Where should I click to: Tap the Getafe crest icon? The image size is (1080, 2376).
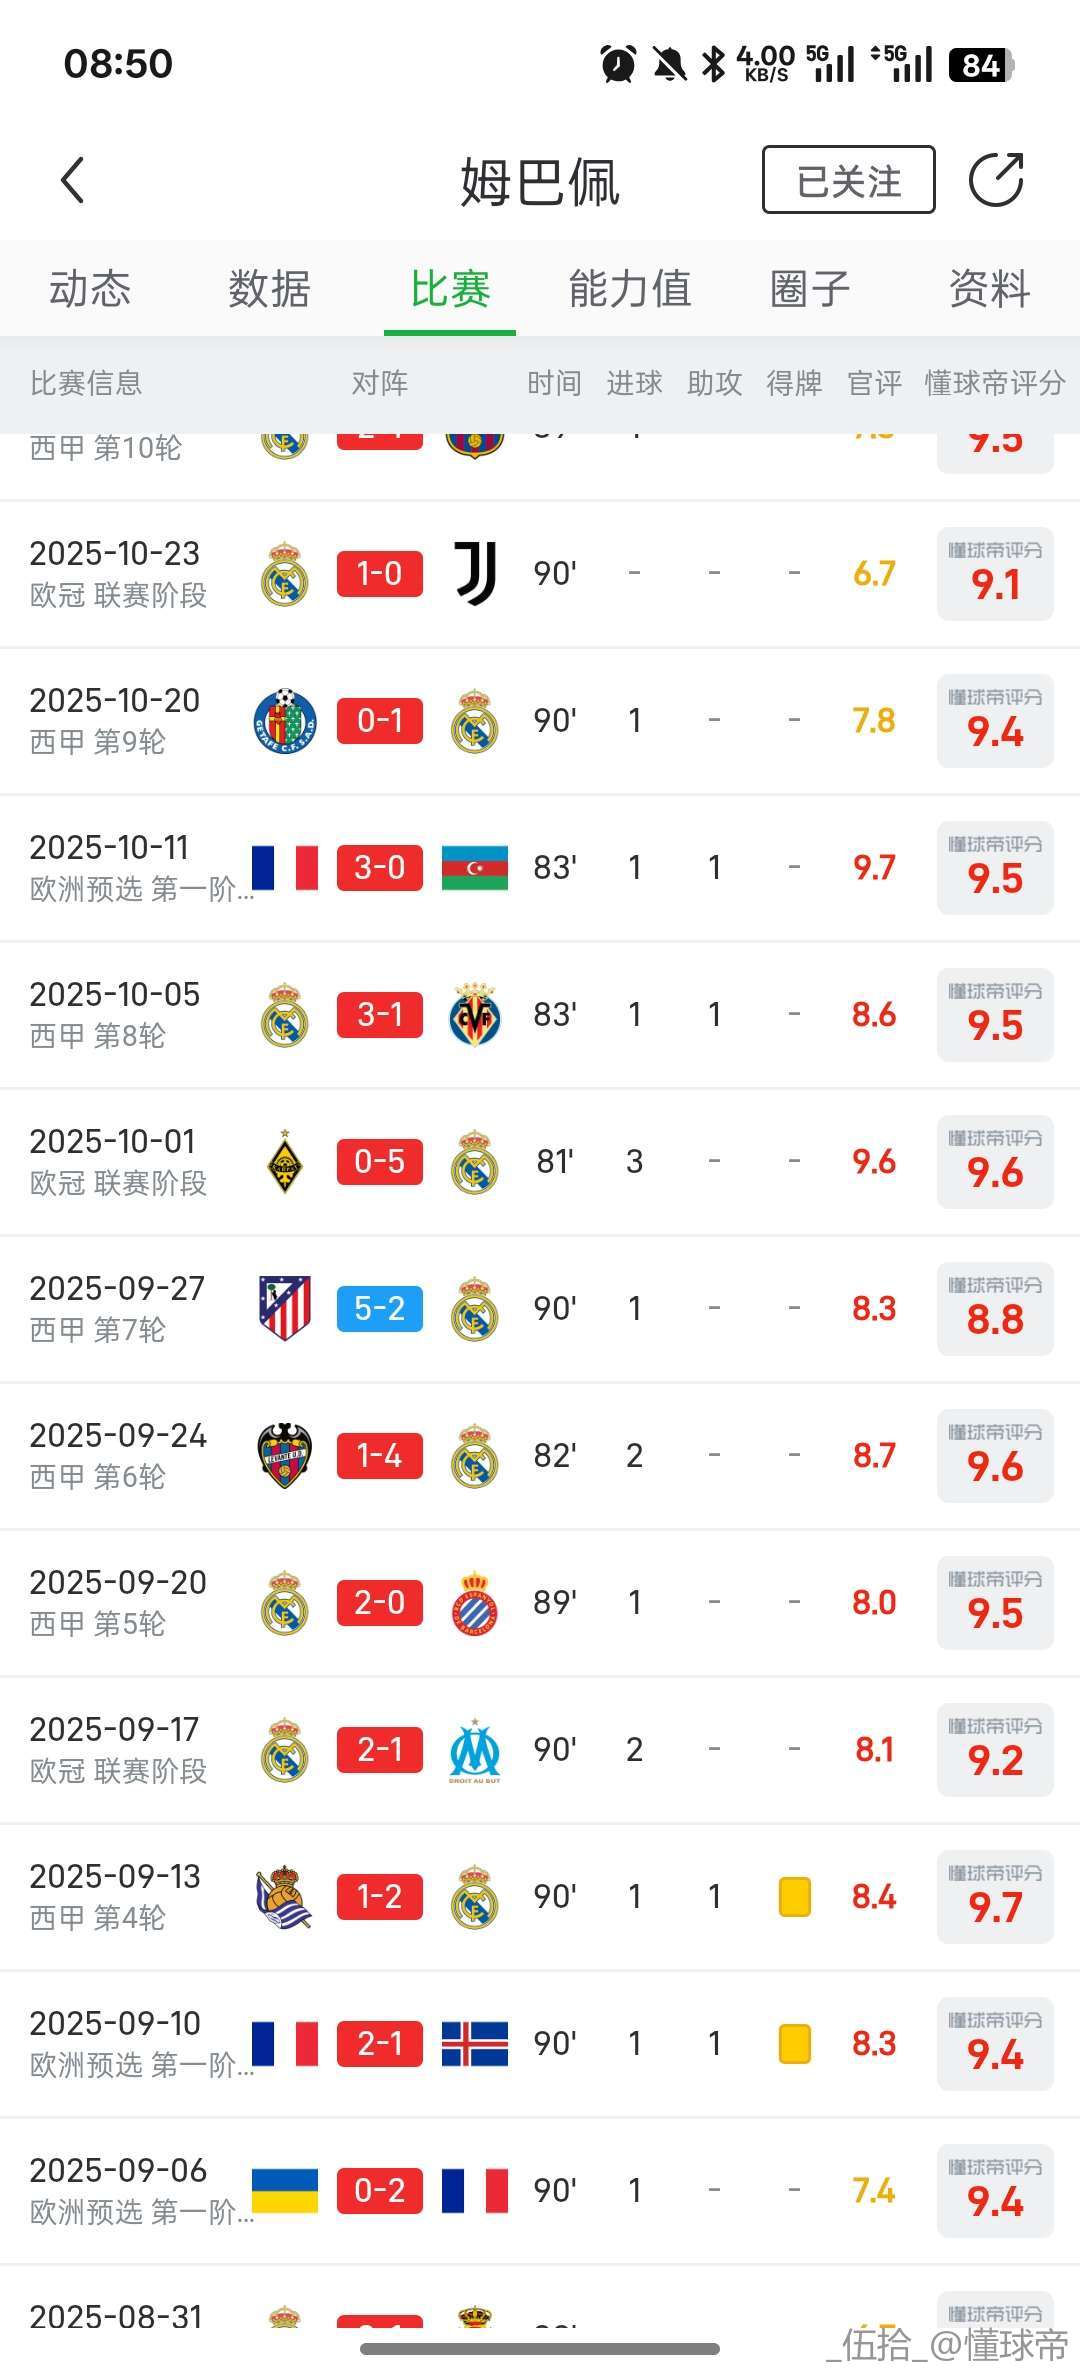(285, 721)
